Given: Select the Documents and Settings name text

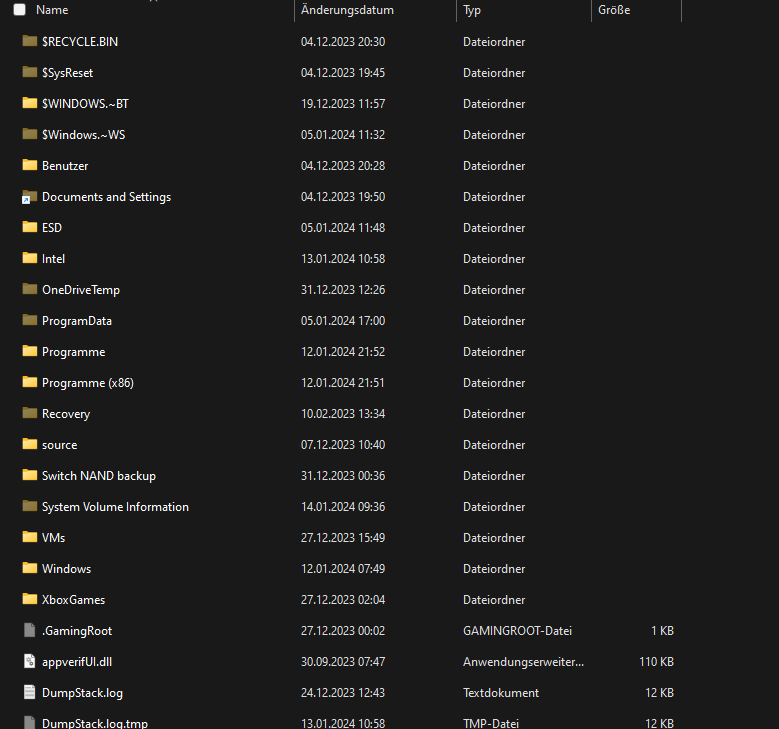Looking at the screenshot, I should 106,197.
